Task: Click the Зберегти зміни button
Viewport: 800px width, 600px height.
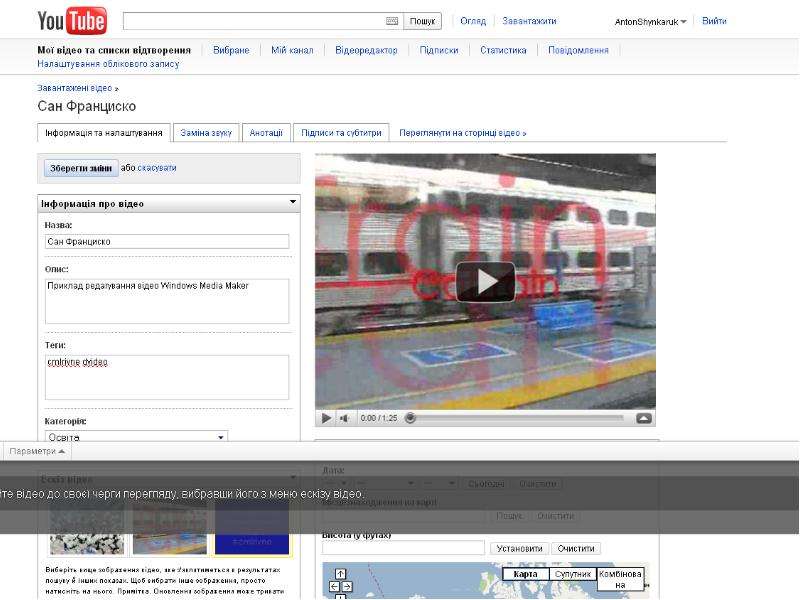Action: (x=81, y=168)
